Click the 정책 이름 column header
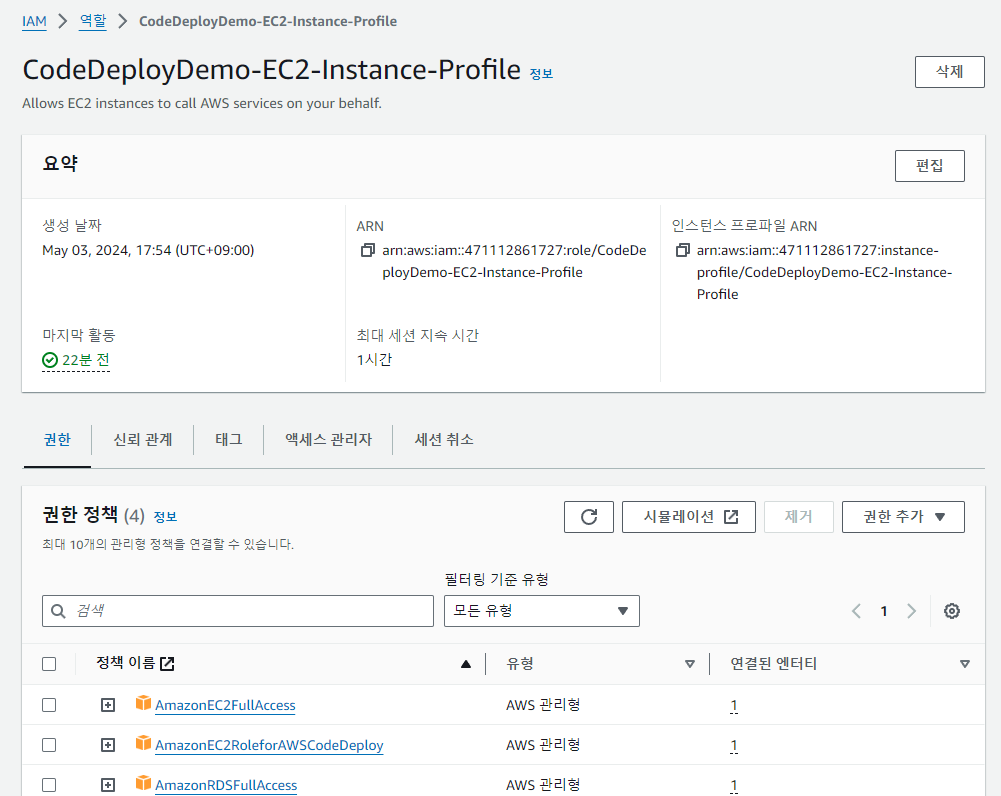The height and width of the screenshot is (796, 1001). 126,663
